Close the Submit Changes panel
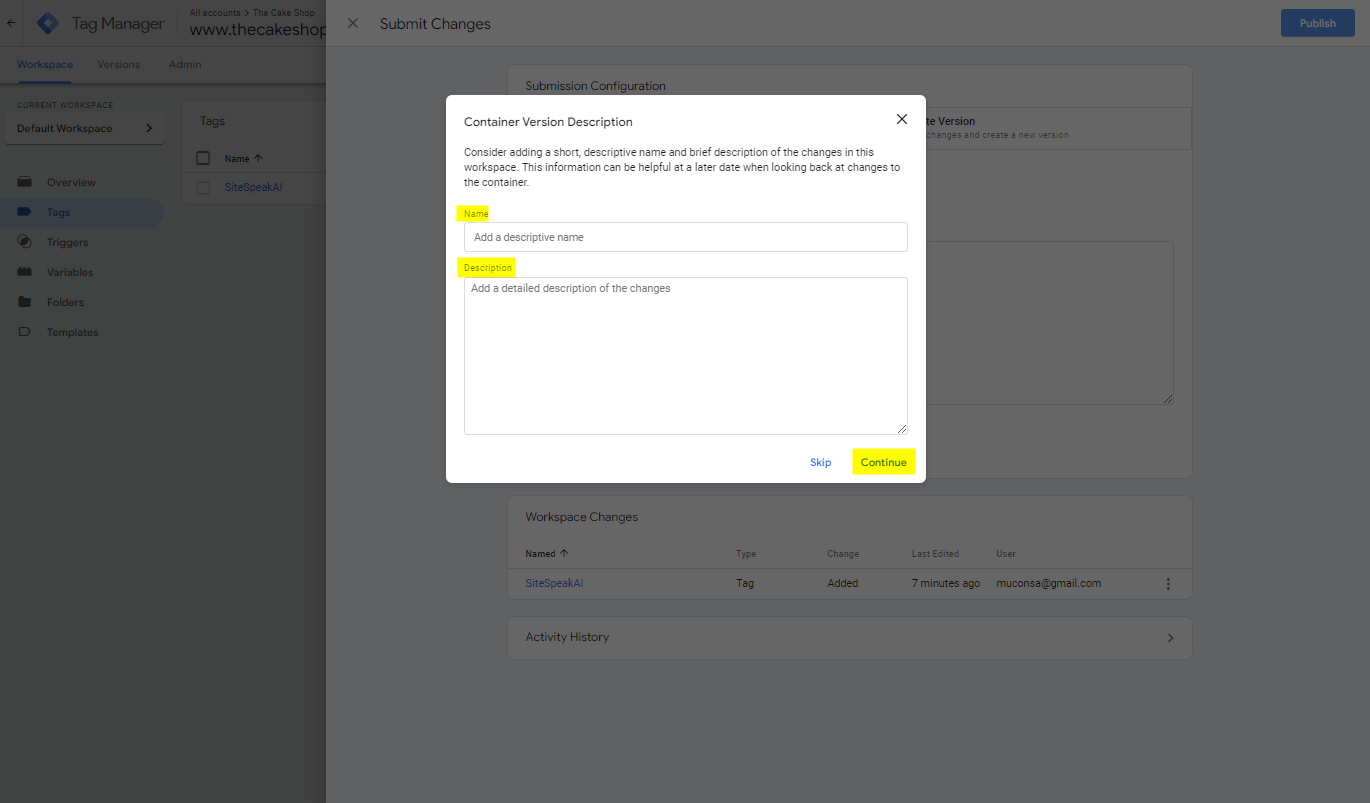Viewport: 1370px width, 803px height. (x=353, y=23)
